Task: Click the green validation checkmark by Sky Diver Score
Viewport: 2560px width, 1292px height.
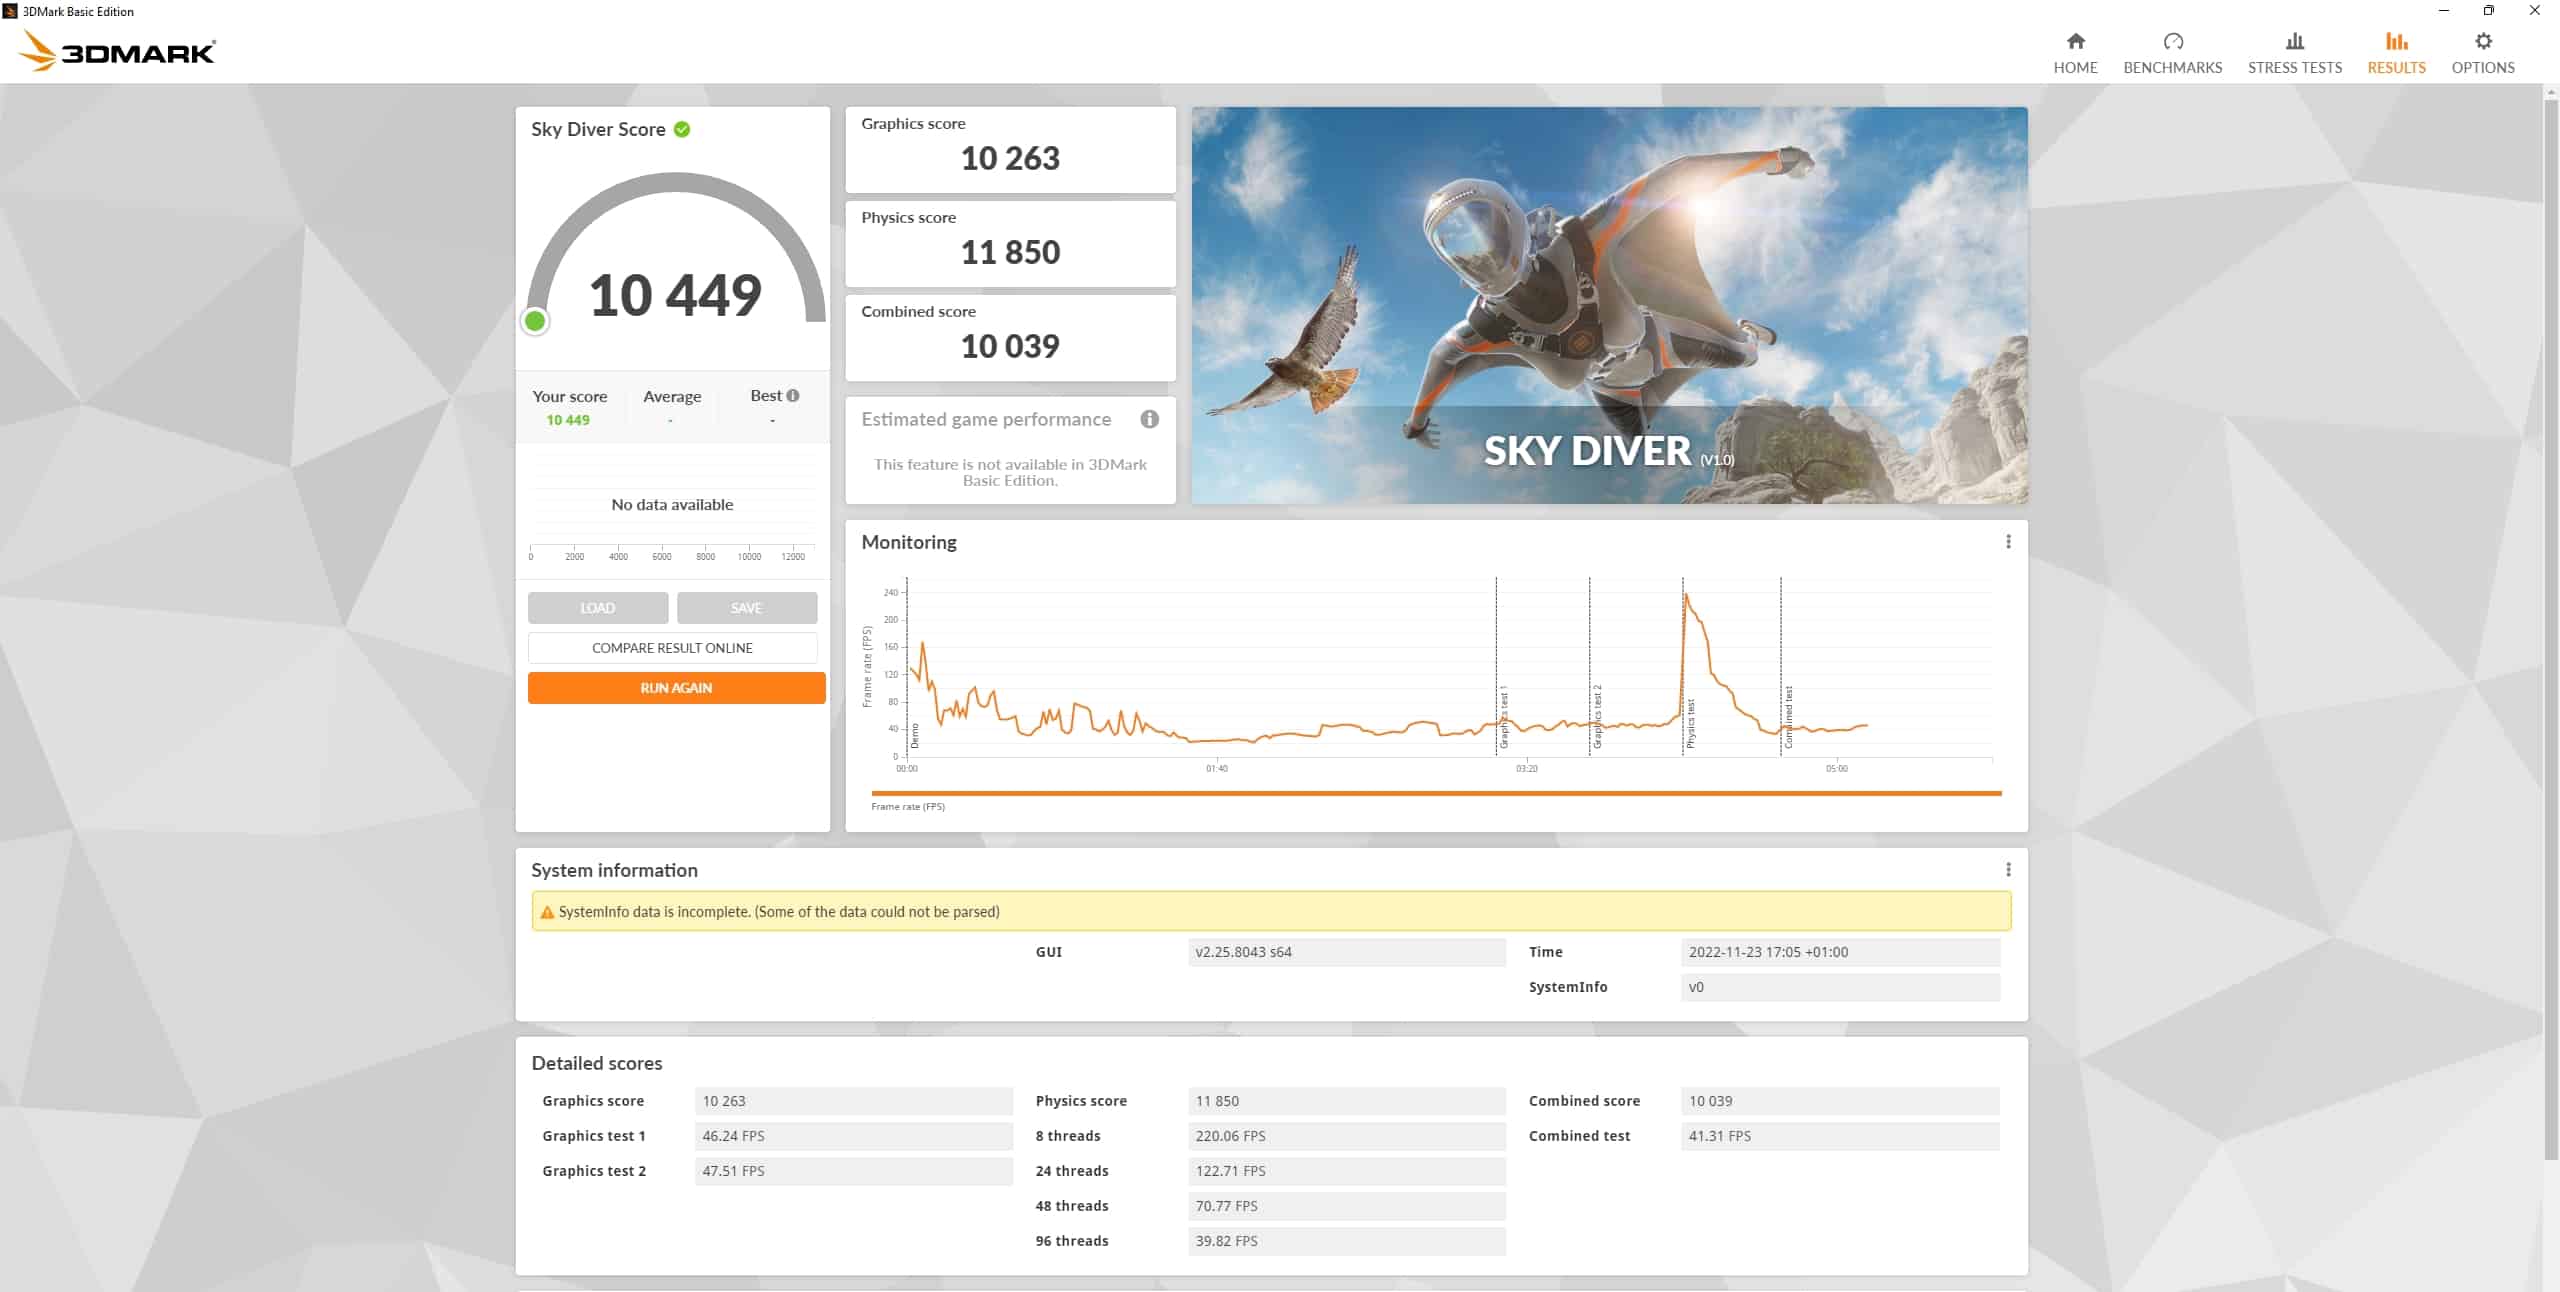Action: [x=682, y=129]
